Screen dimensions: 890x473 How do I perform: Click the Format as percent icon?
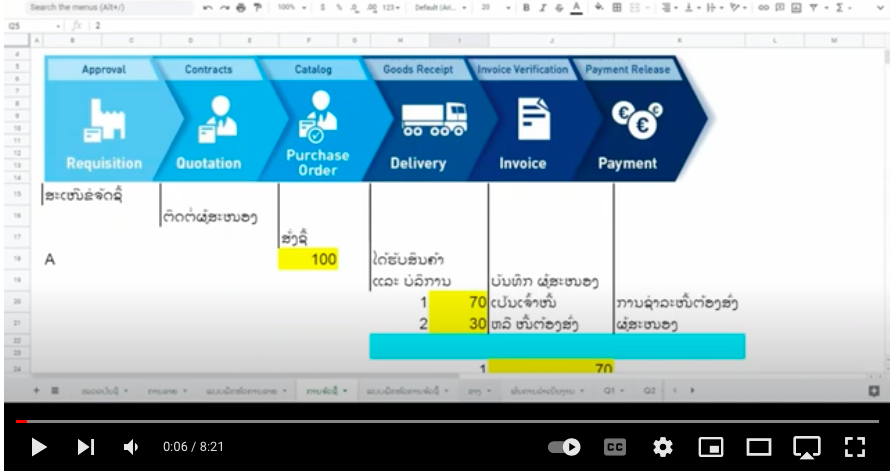click(x=339, y=7)
